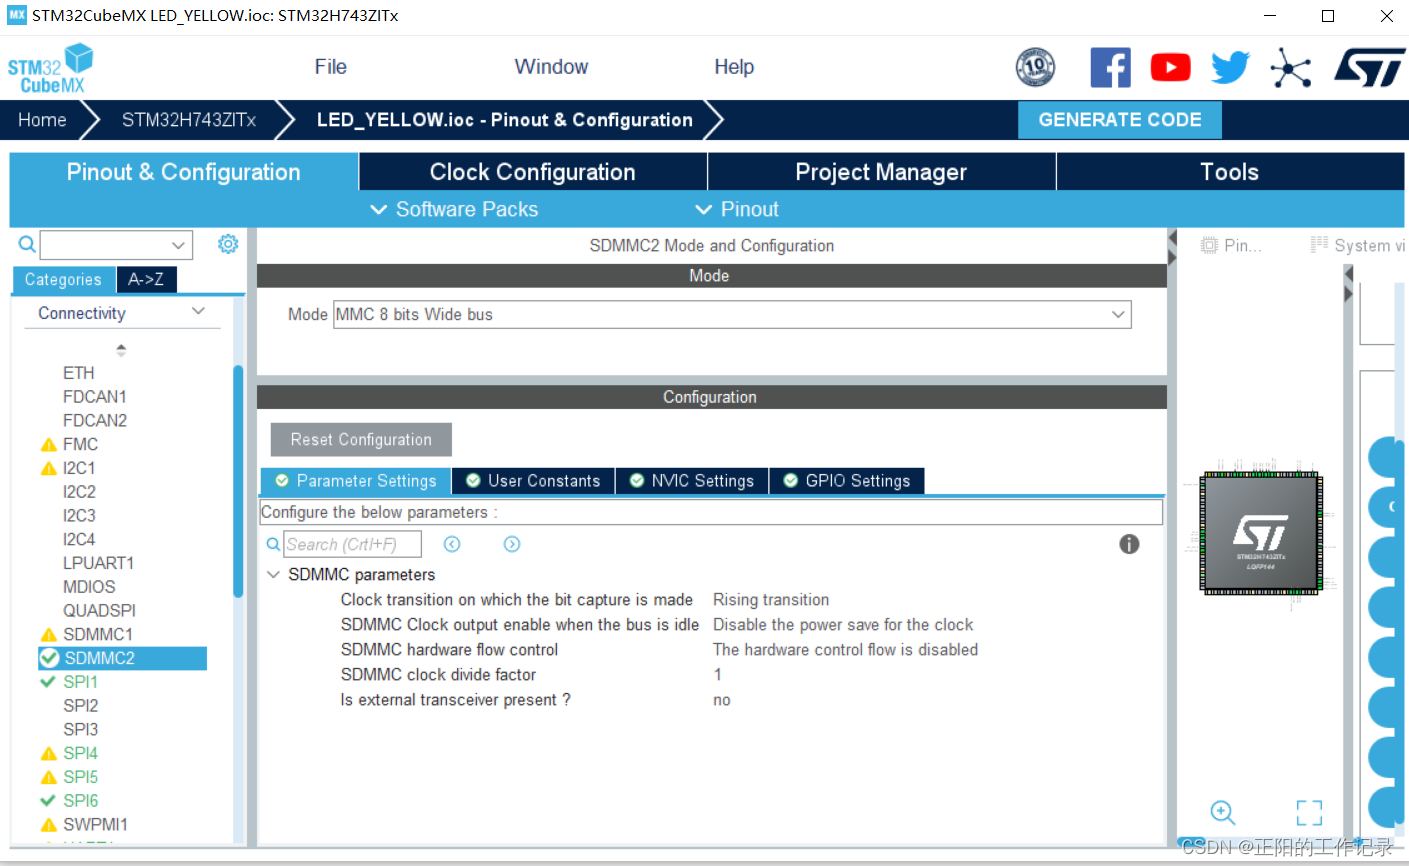Click the SDMMC2 green check icon

click(49, 658)
